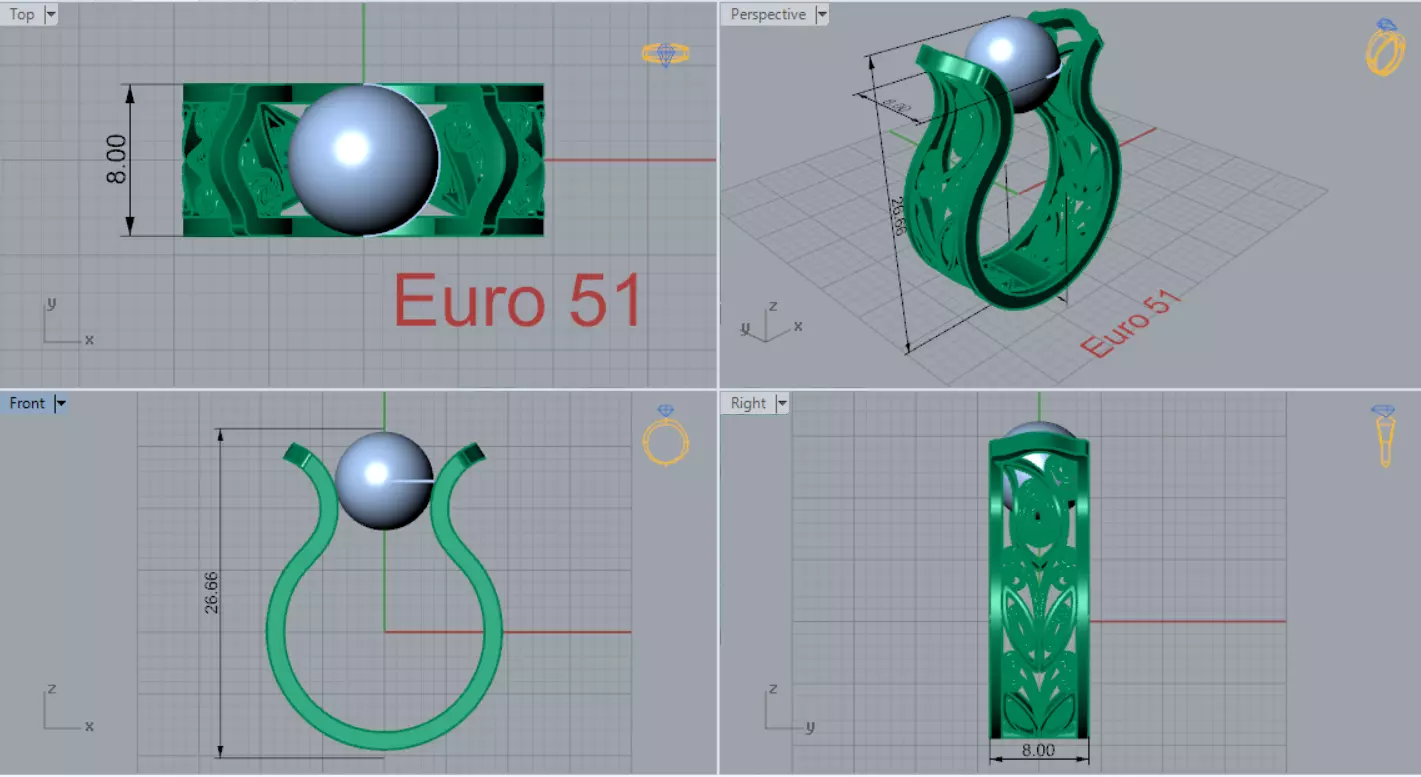Viewport: 1421px width, 777px height.
Task: Click the ring icon in Perspective viewport
Action: (1385, 46)
